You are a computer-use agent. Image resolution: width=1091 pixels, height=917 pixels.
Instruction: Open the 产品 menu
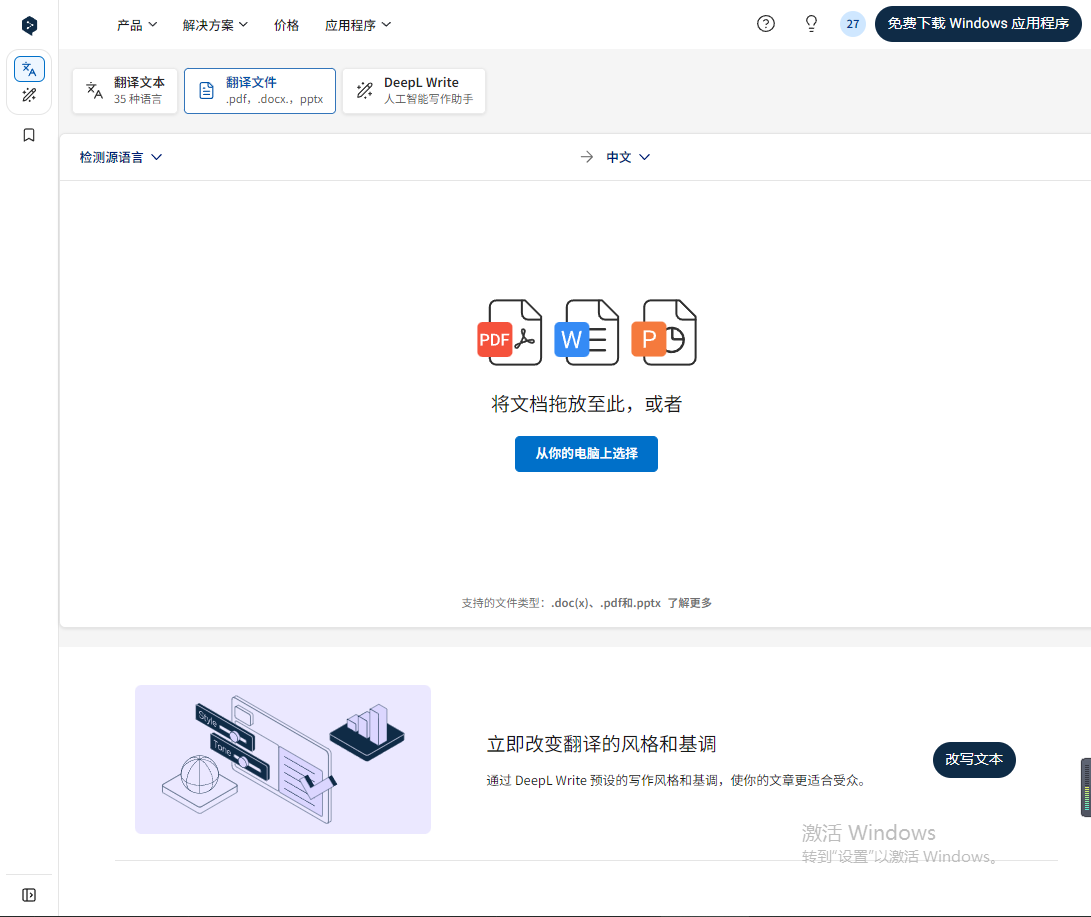pos(137,25)
